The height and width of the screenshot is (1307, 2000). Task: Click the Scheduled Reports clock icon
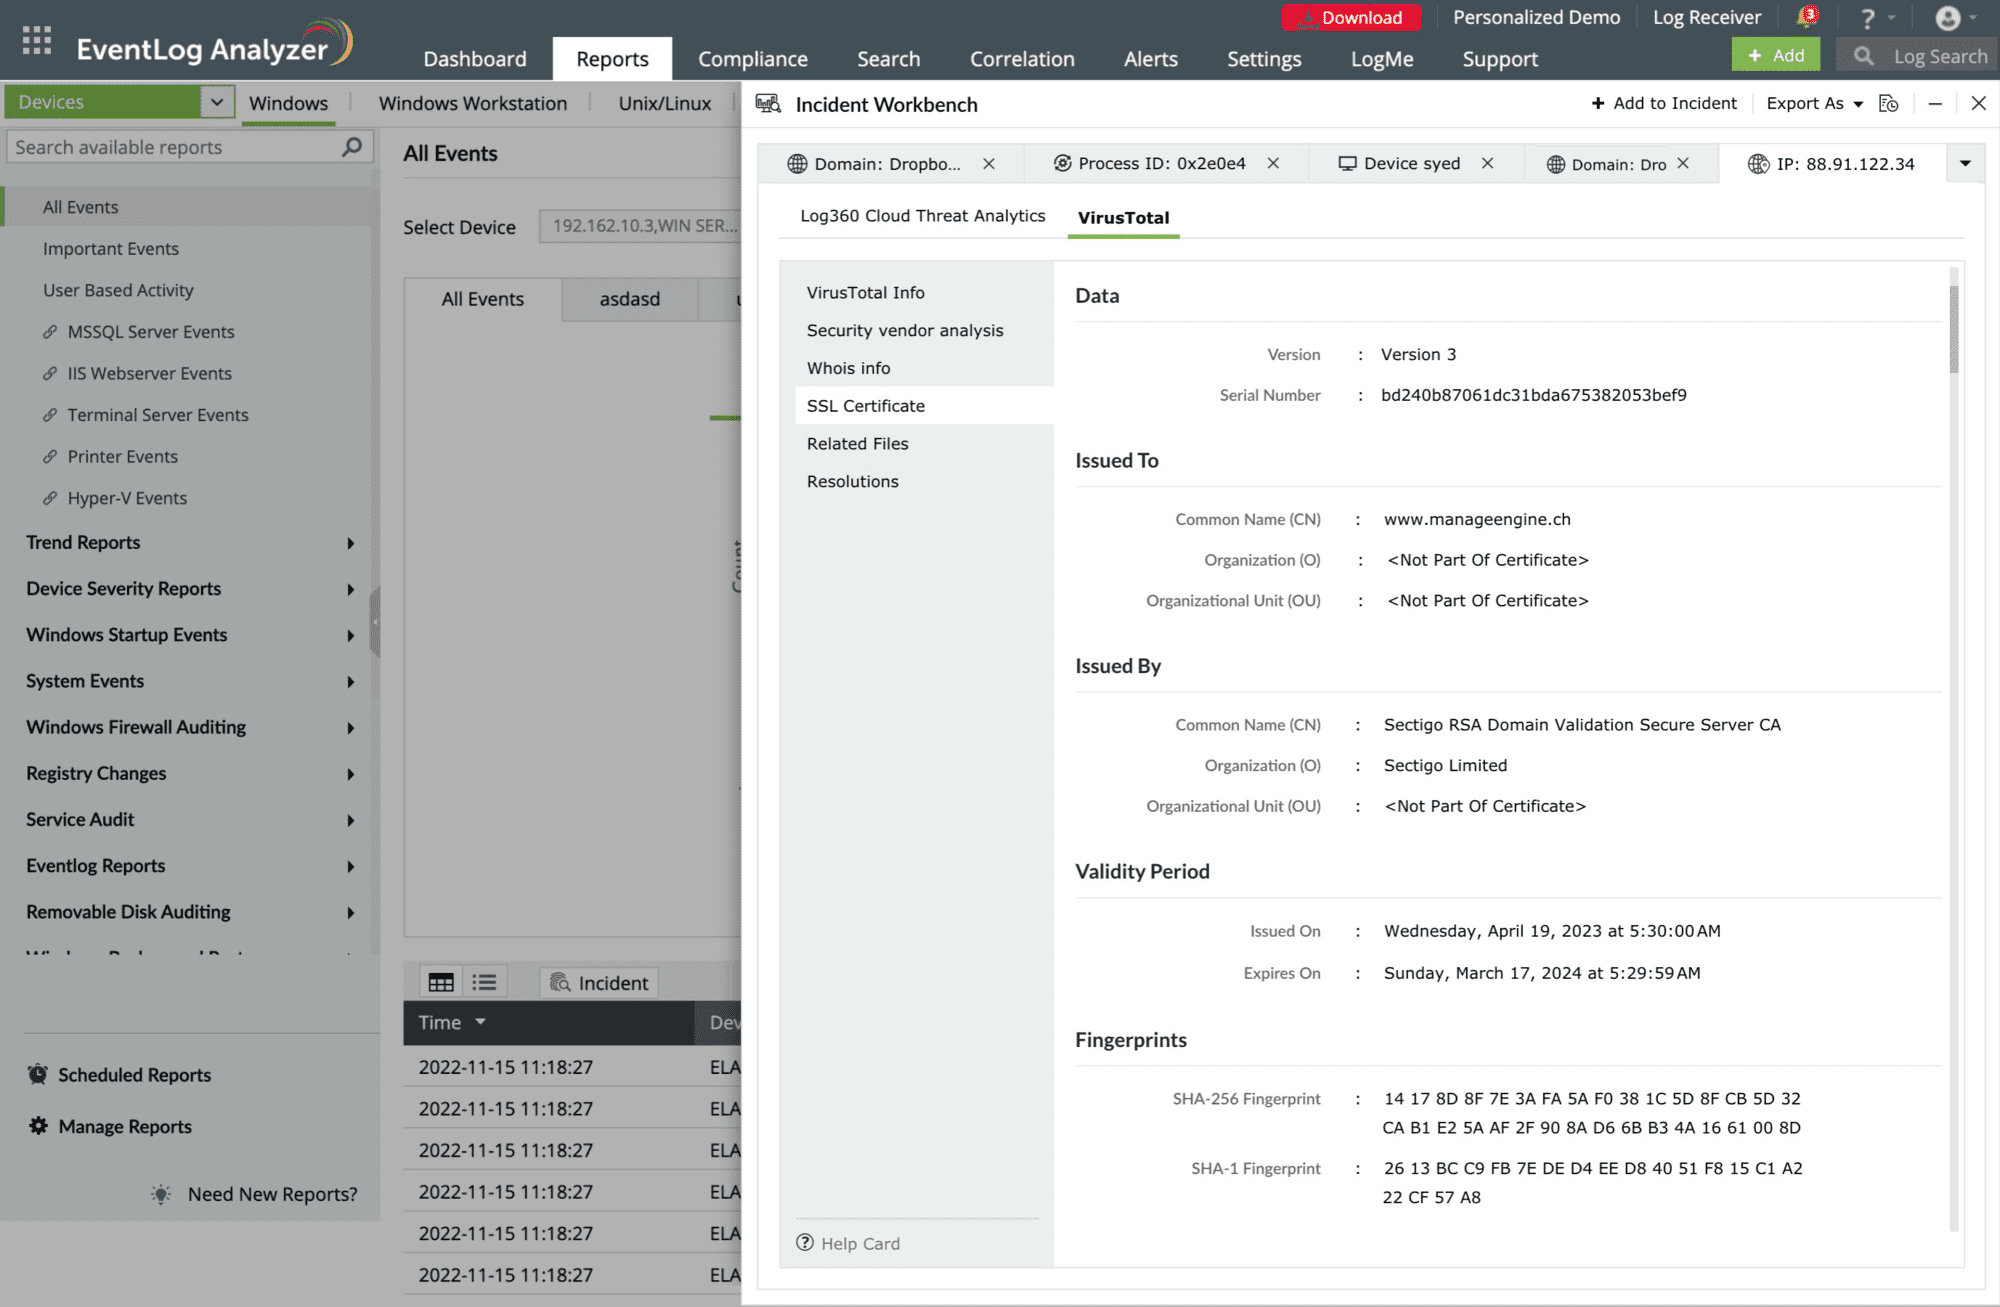[x=38, y=1073]
